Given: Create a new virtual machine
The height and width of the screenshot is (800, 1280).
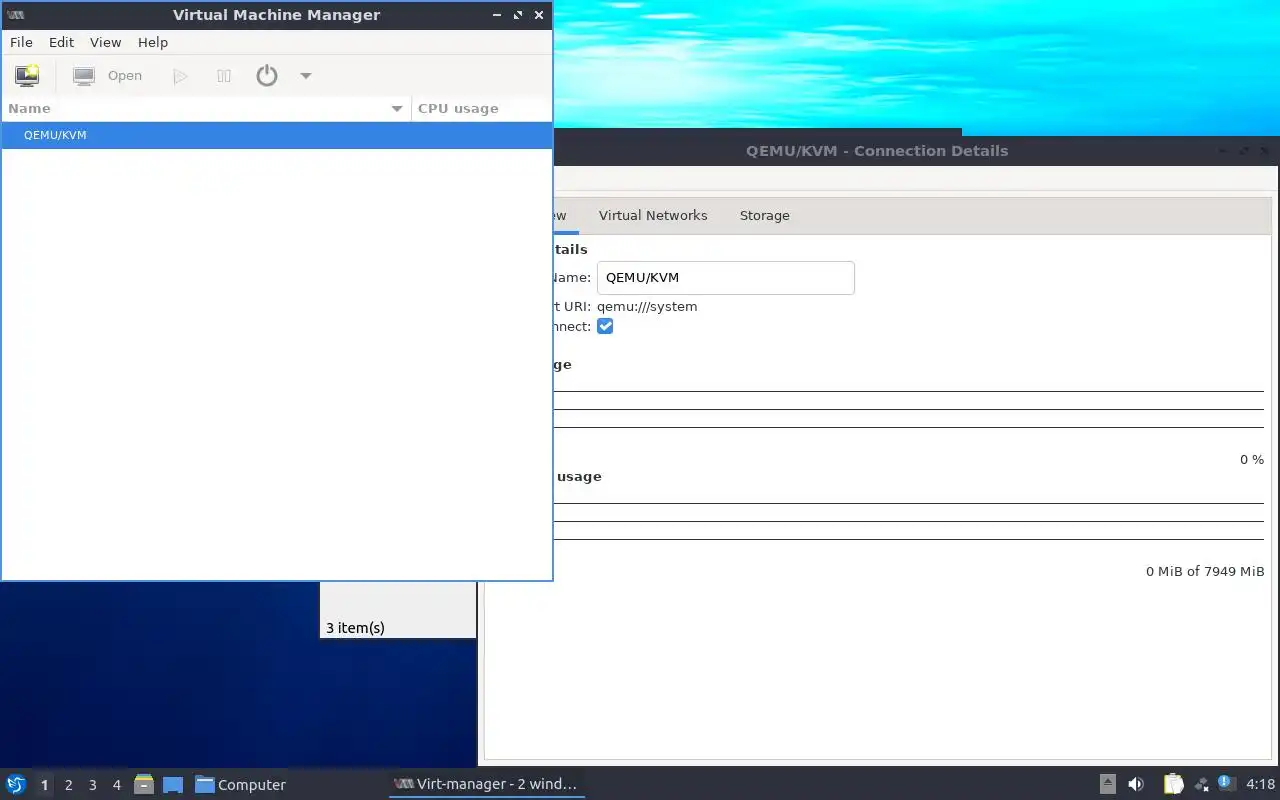Looking at the screenshot, I should [27, 76].
